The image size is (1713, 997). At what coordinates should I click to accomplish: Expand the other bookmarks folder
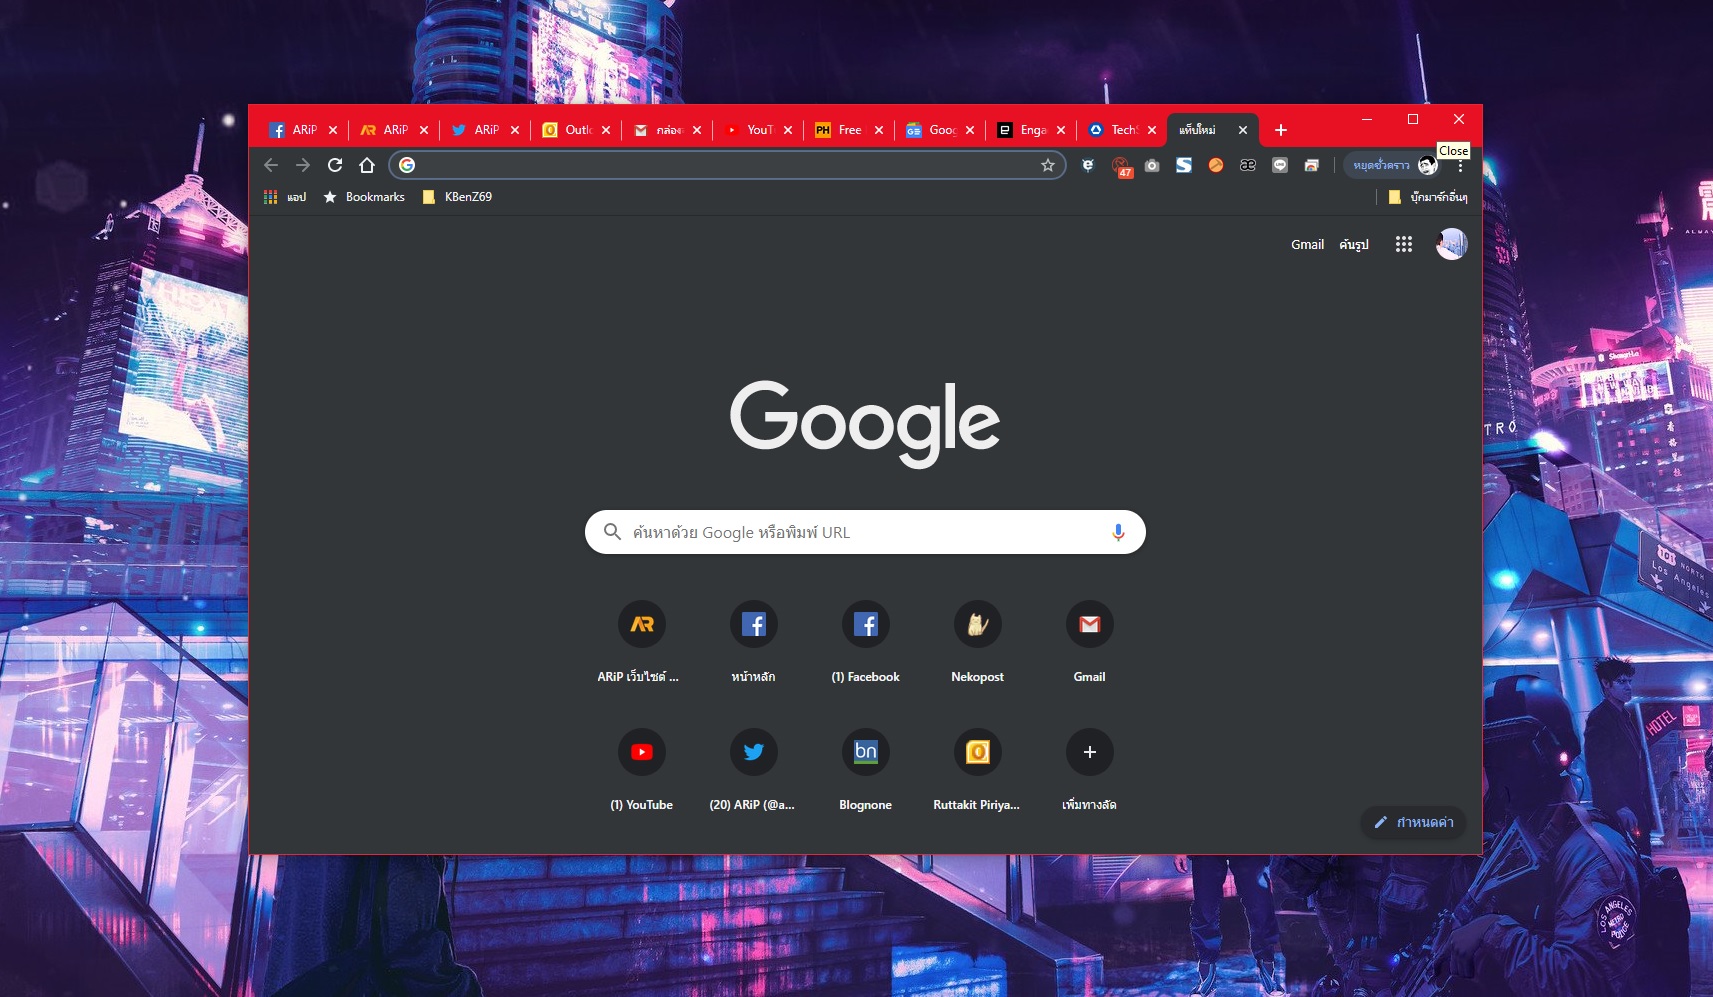(x=1428, y=197)
